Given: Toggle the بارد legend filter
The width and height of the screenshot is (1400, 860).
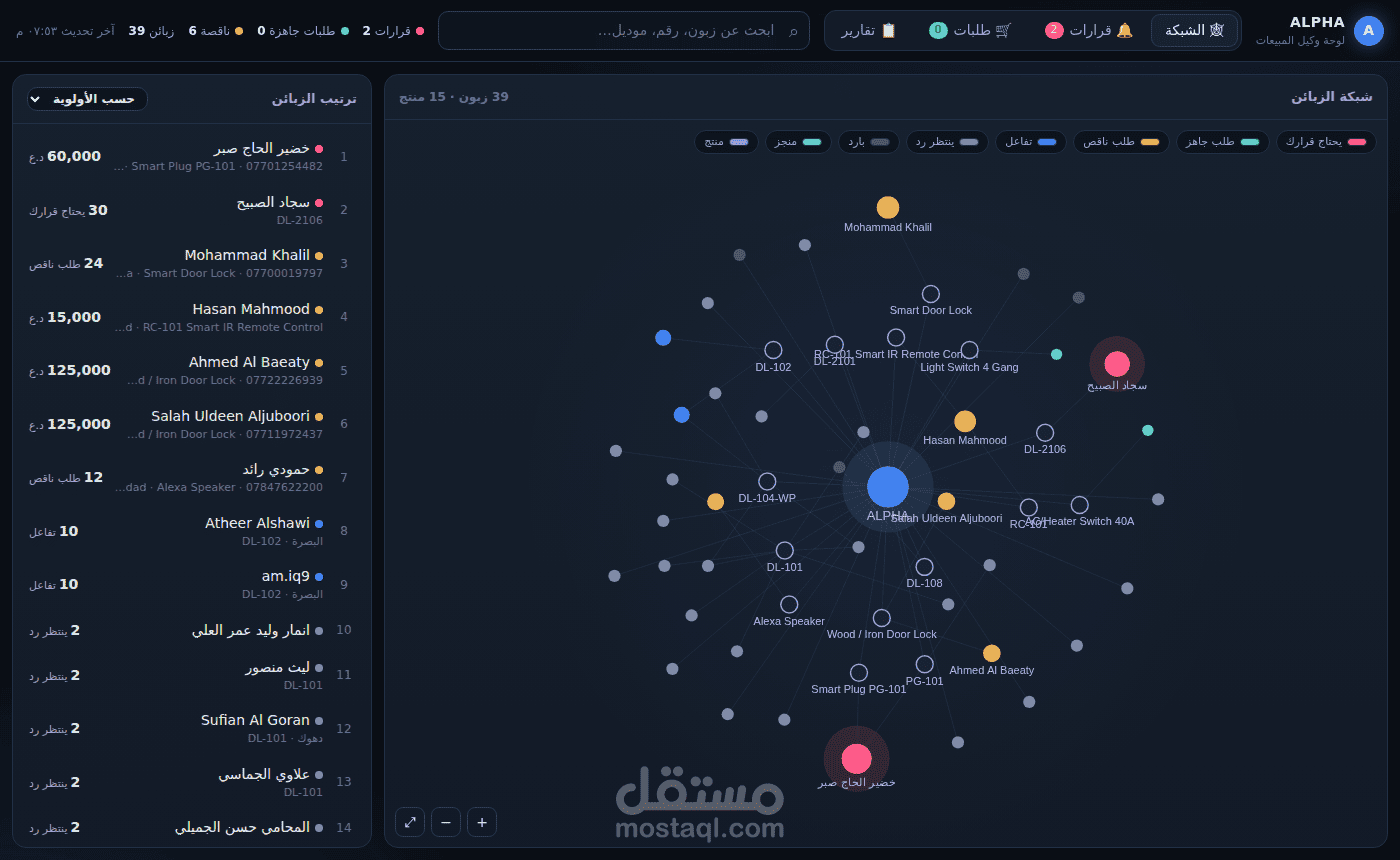Looking at the screenshot, I should click(867, 142).
